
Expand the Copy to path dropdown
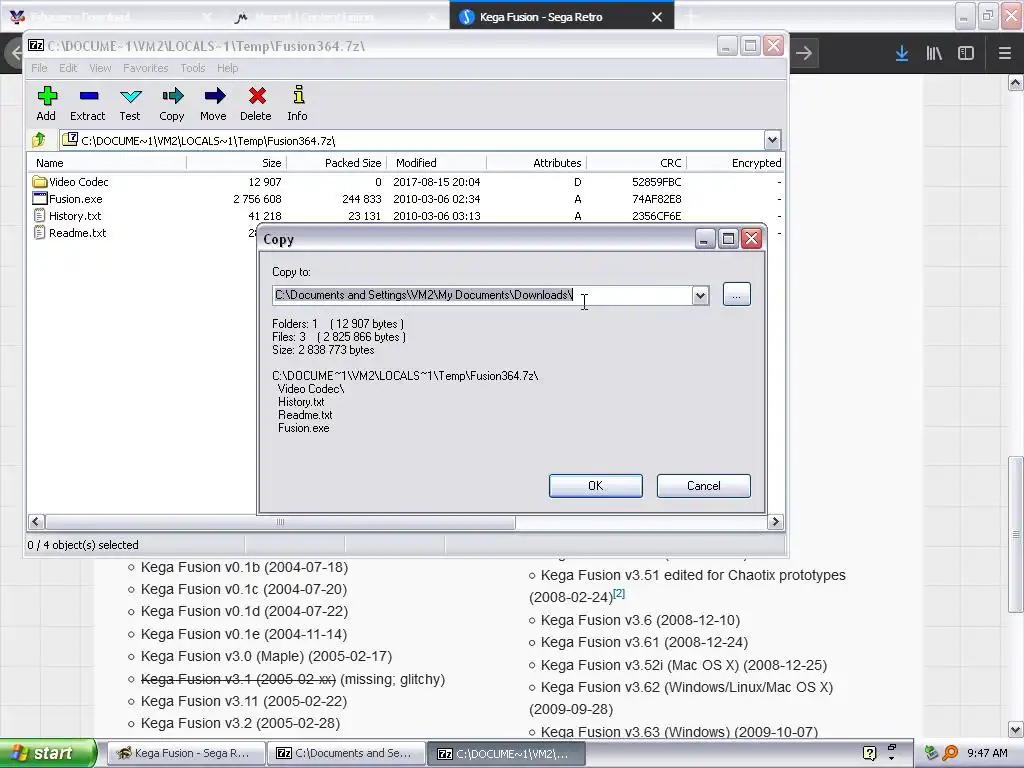pyautogui.click(x=700, y=295)
